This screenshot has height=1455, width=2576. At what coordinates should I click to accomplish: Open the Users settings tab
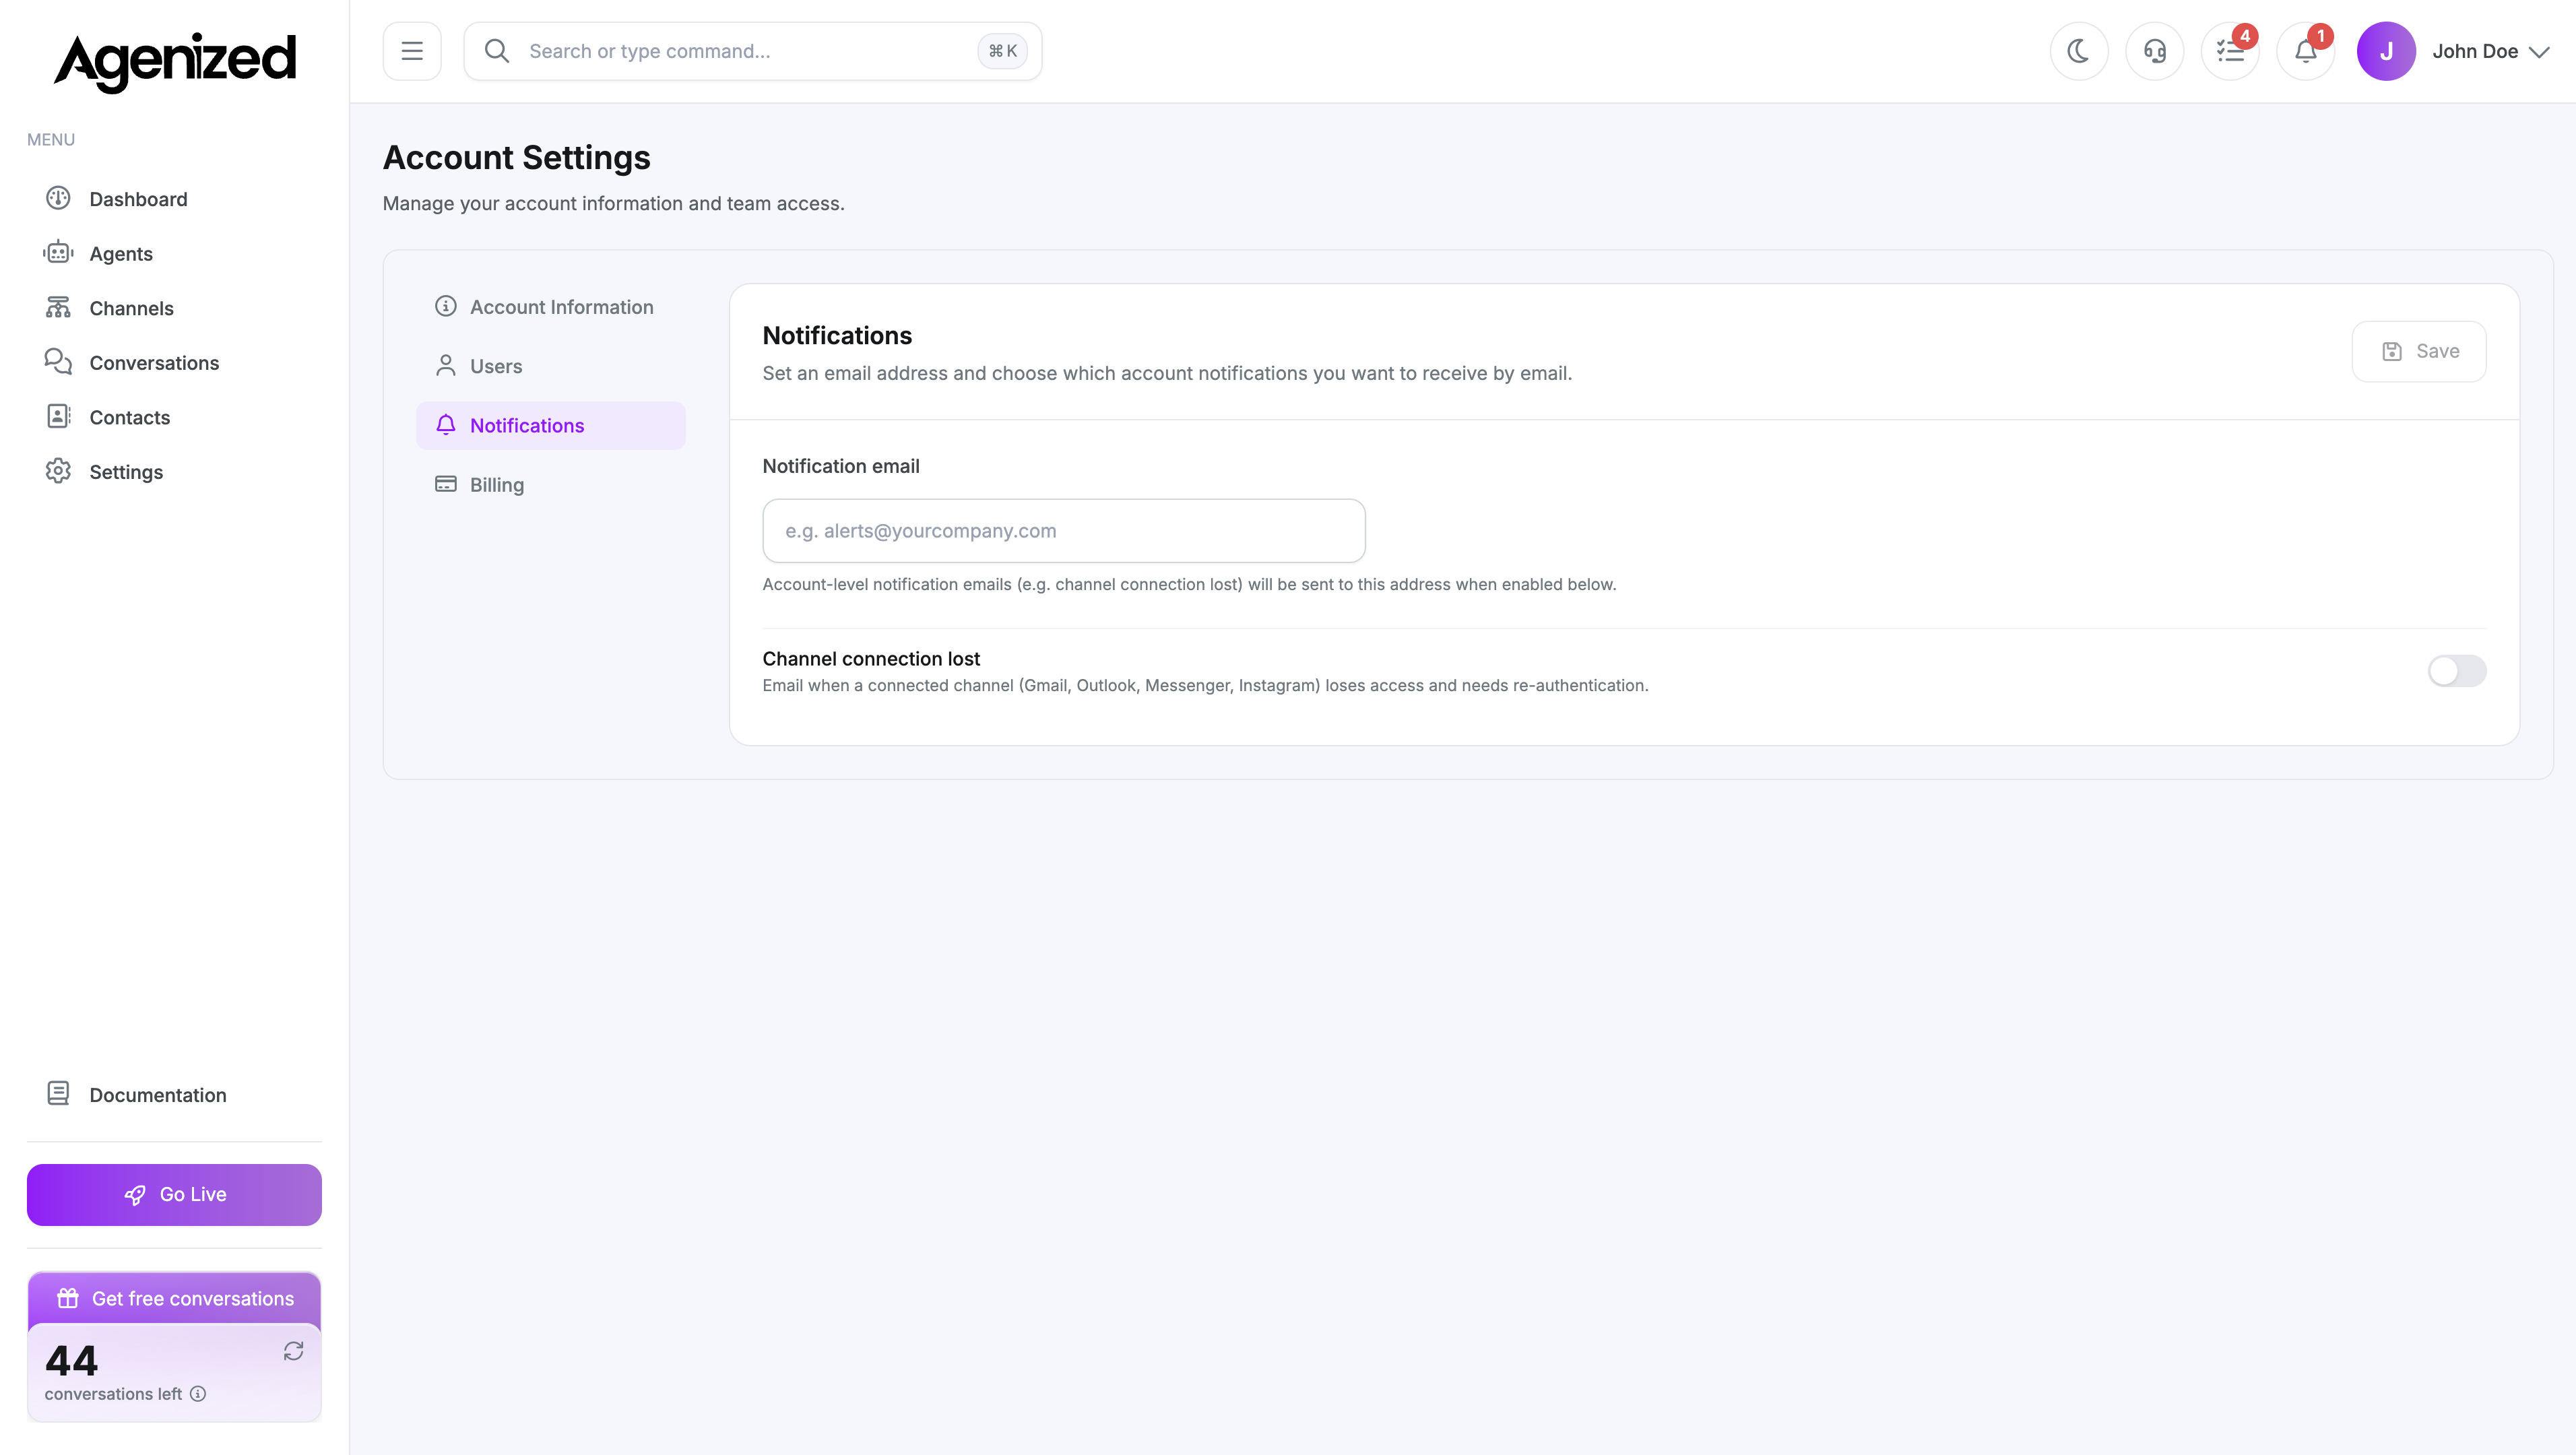pyautogui.click(x=551, y=366)
